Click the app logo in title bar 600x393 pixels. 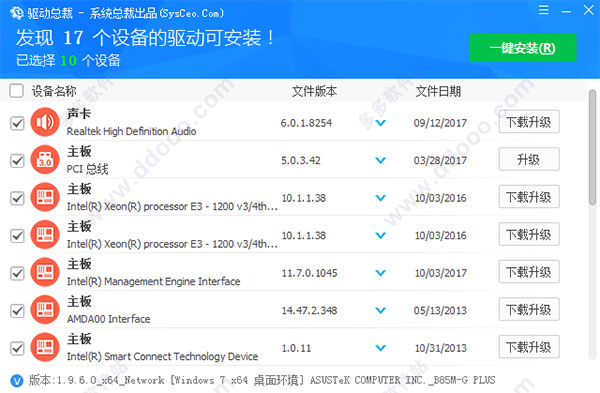click(x=16, y=13)
